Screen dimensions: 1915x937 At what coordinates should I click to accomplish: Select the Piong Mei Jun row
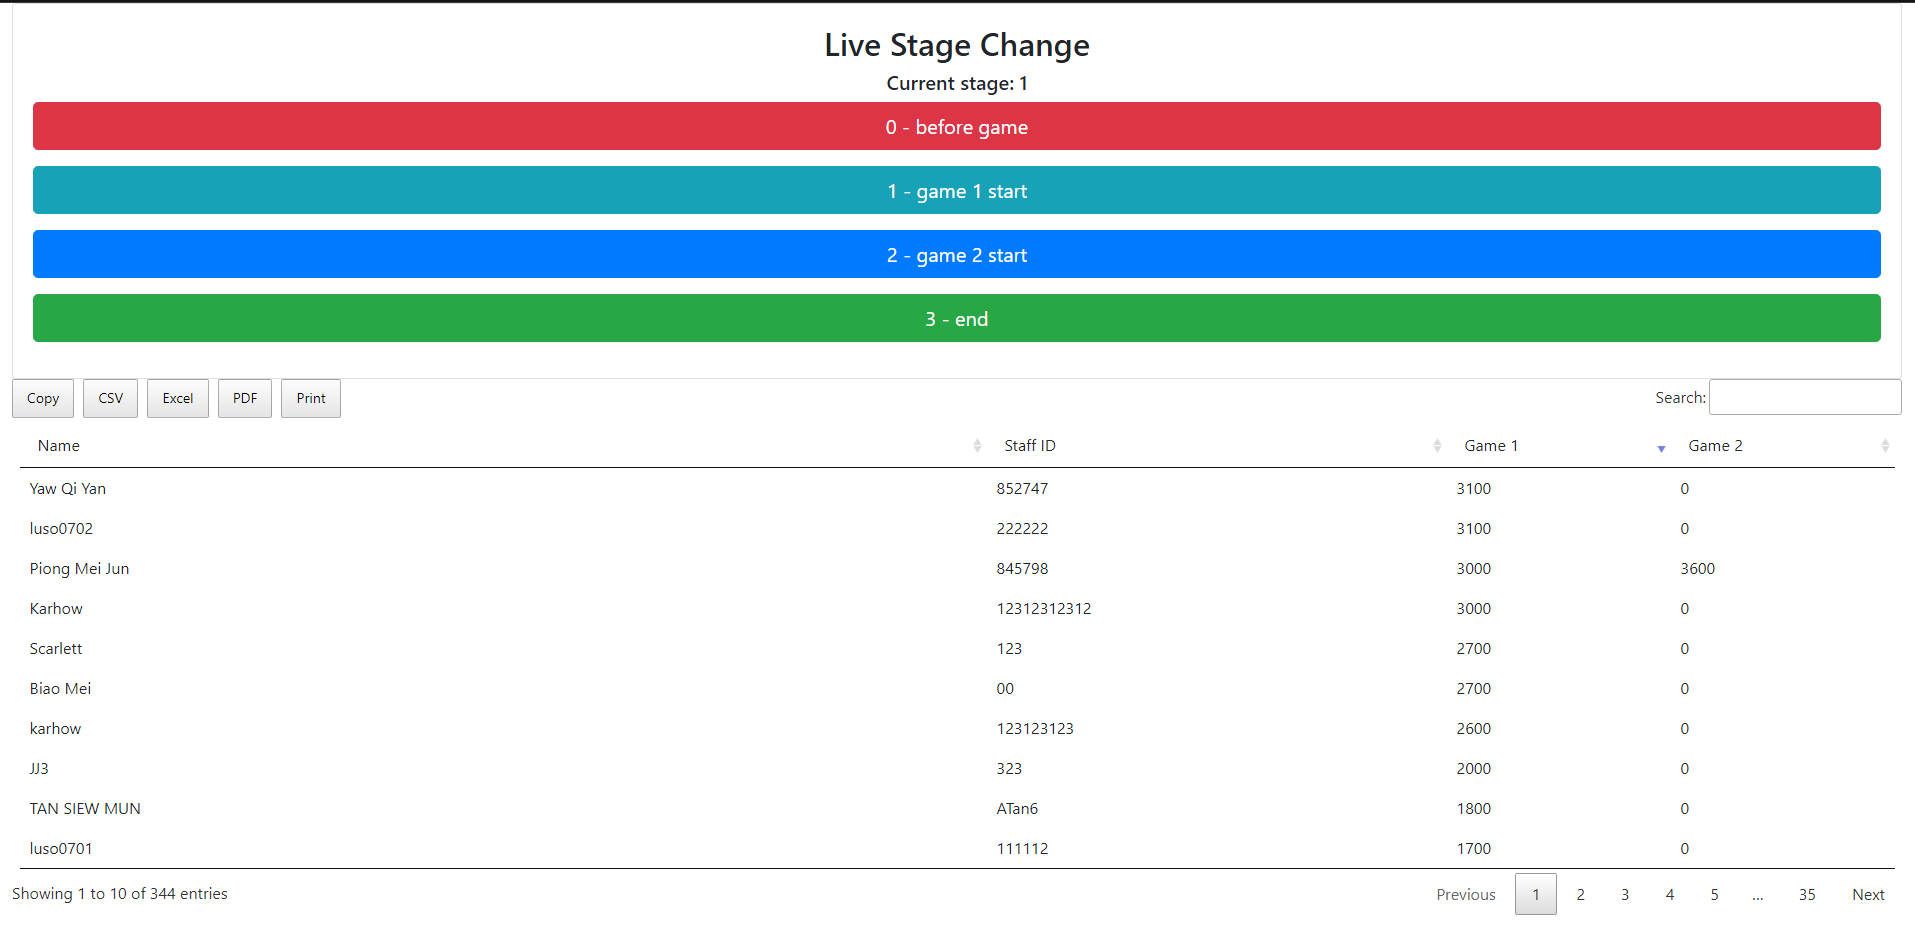pyautogui.click(x=80, y=568)
